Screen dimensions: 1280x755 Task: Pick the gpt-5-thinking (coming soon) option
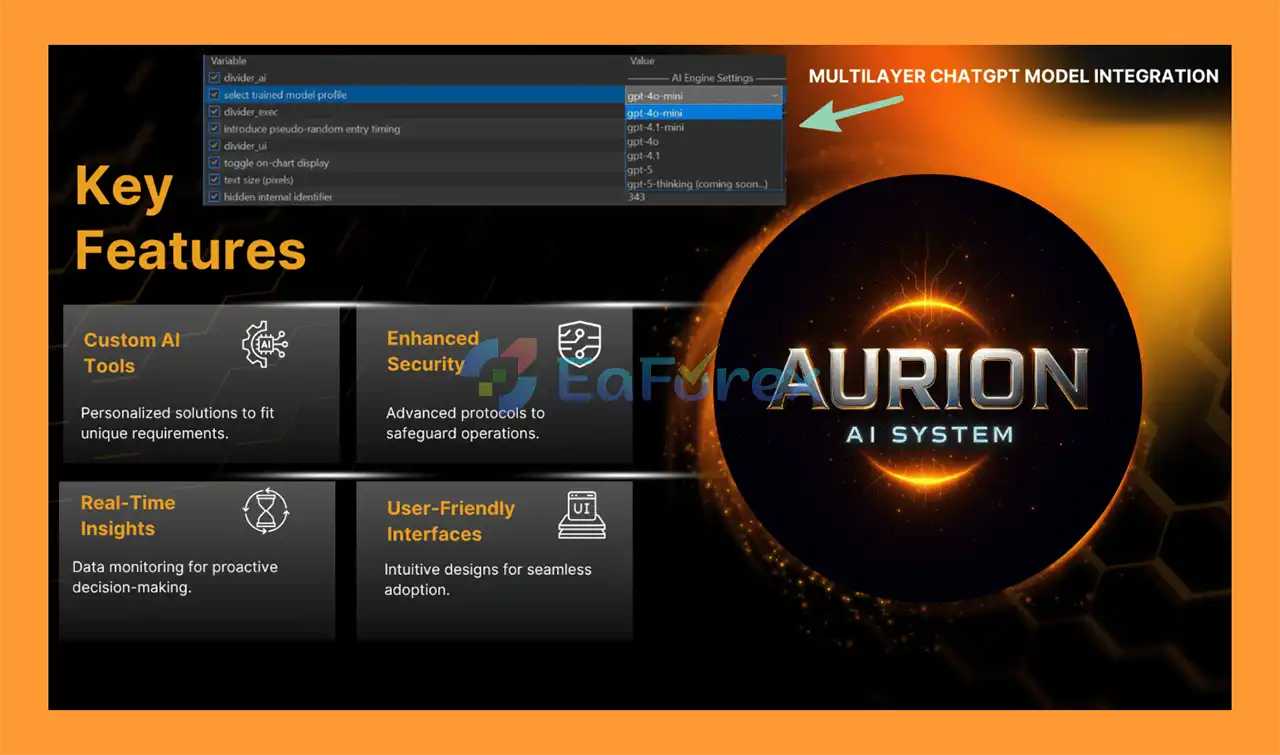697,184
